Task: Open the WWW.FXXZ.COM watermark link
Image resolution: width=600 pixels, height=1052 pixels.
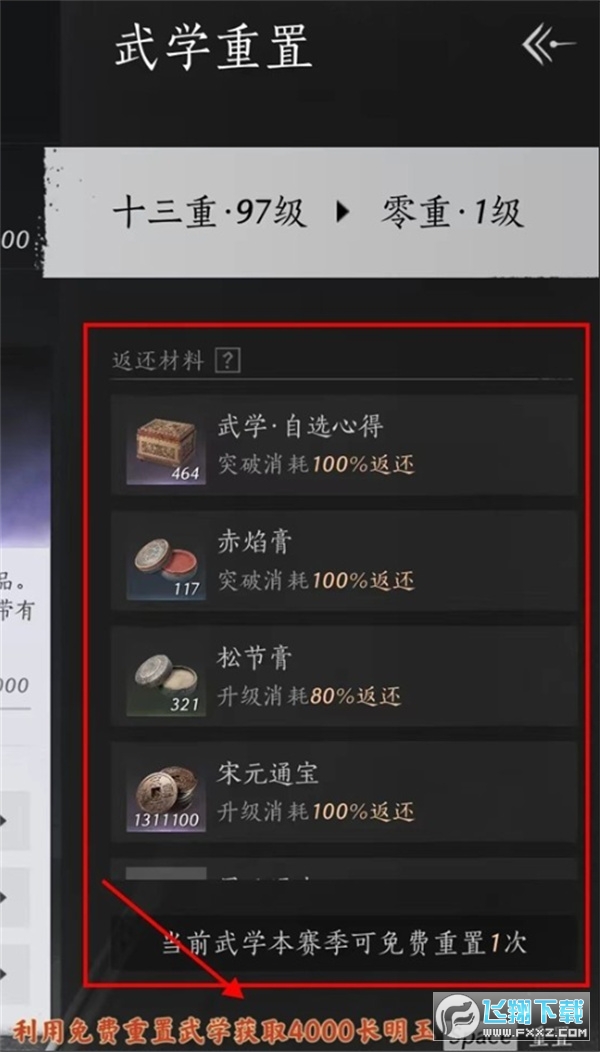Action: point(535,1032)
